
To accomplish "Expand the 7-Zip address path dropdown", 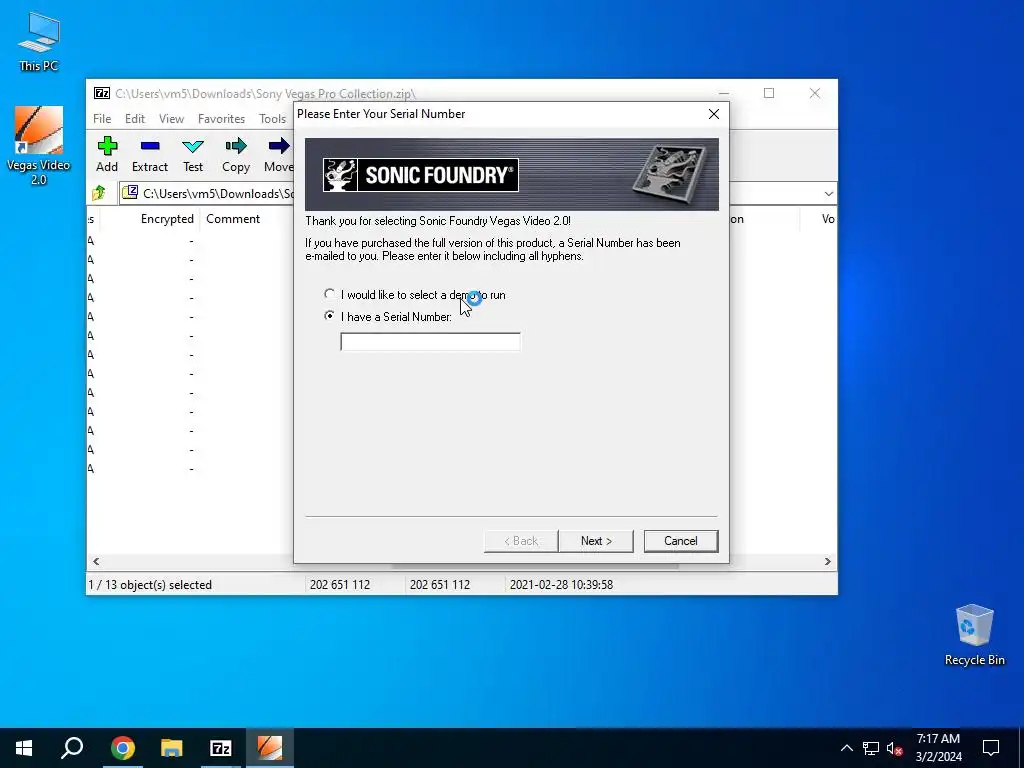I will [x=828, y=194].
